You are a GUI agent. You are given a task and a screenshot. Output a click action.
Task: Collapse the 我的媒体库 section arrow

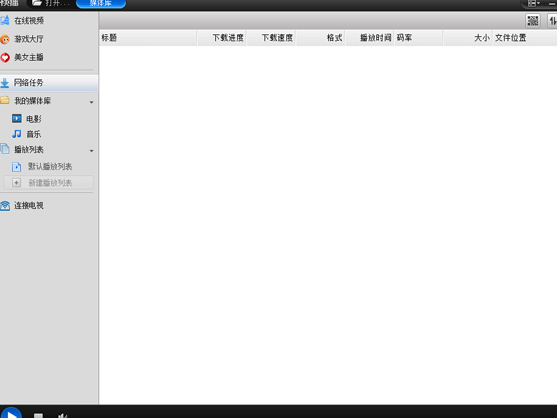coord(91,102)
